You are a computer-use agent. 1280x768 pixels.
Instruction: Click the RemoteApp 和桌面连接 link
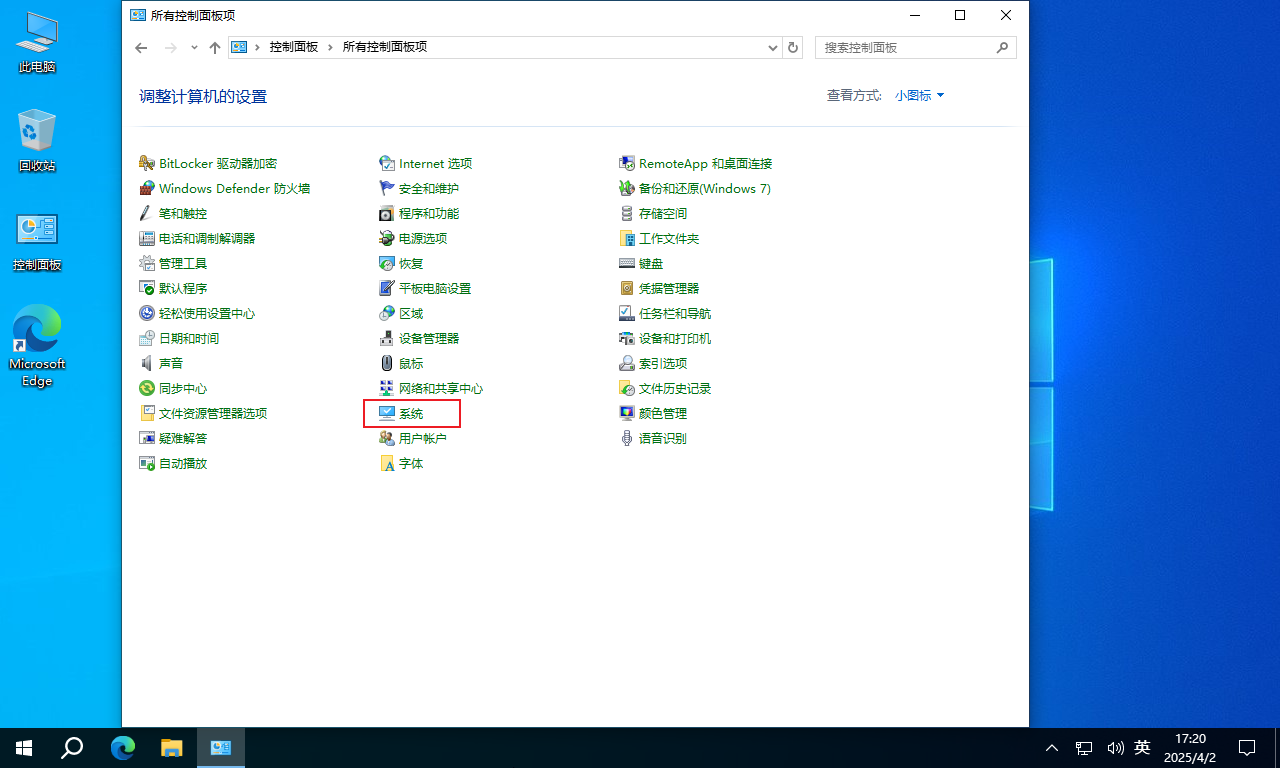pyautogui.click(x=705, y=163)
